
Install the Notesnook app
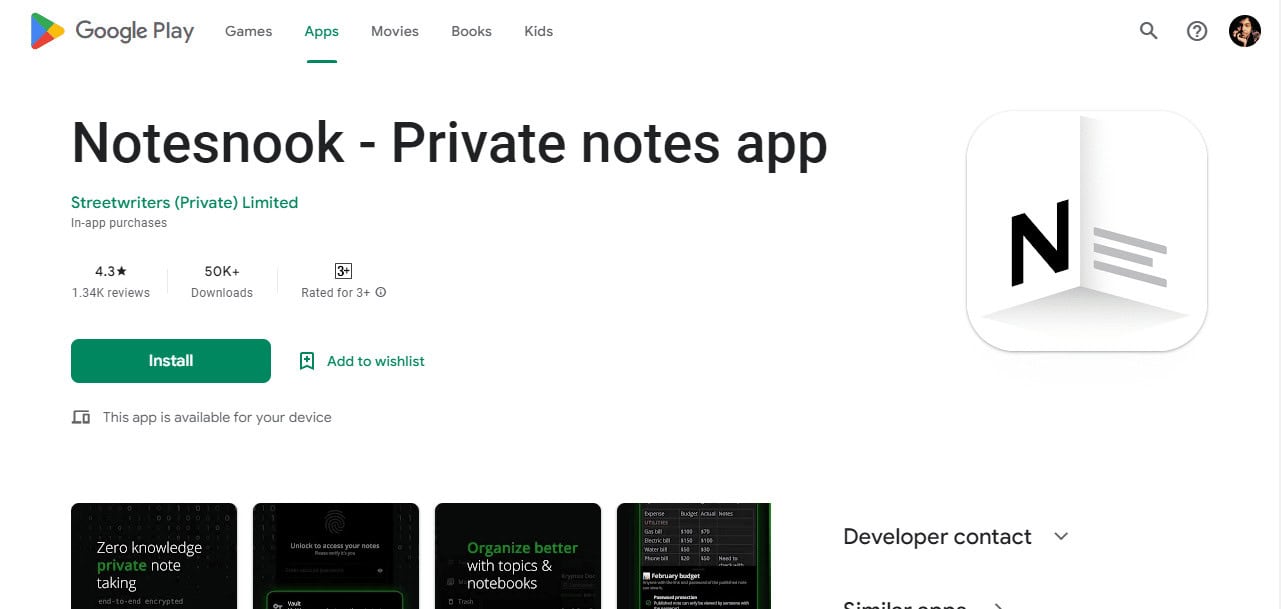tap(171, 361)
